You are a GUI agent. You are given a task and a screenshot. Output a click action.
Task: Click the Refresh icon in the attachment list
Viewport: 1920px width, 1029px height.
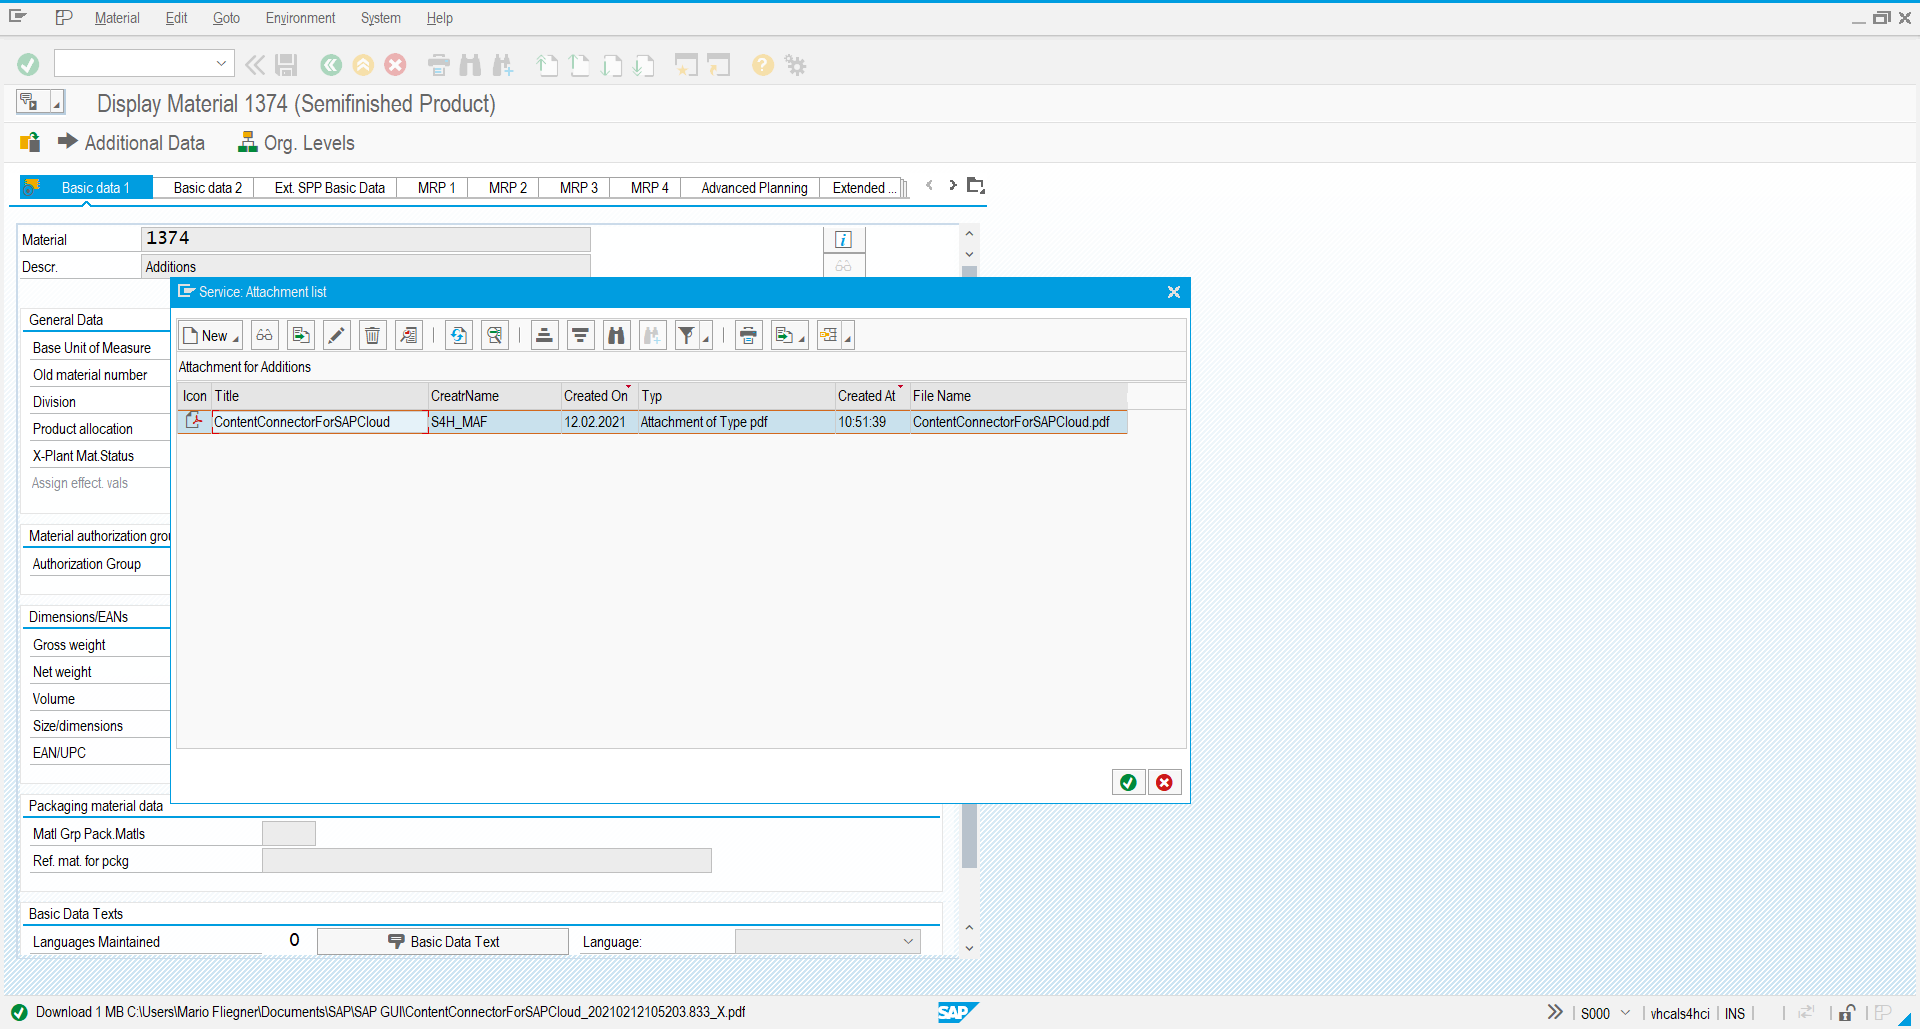tap(458, 335)
